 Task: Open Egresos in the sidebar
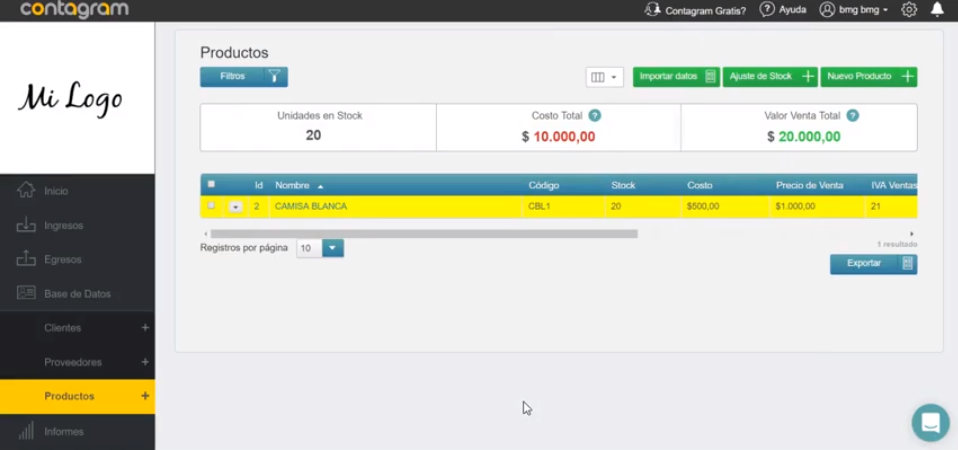[62, 259]
